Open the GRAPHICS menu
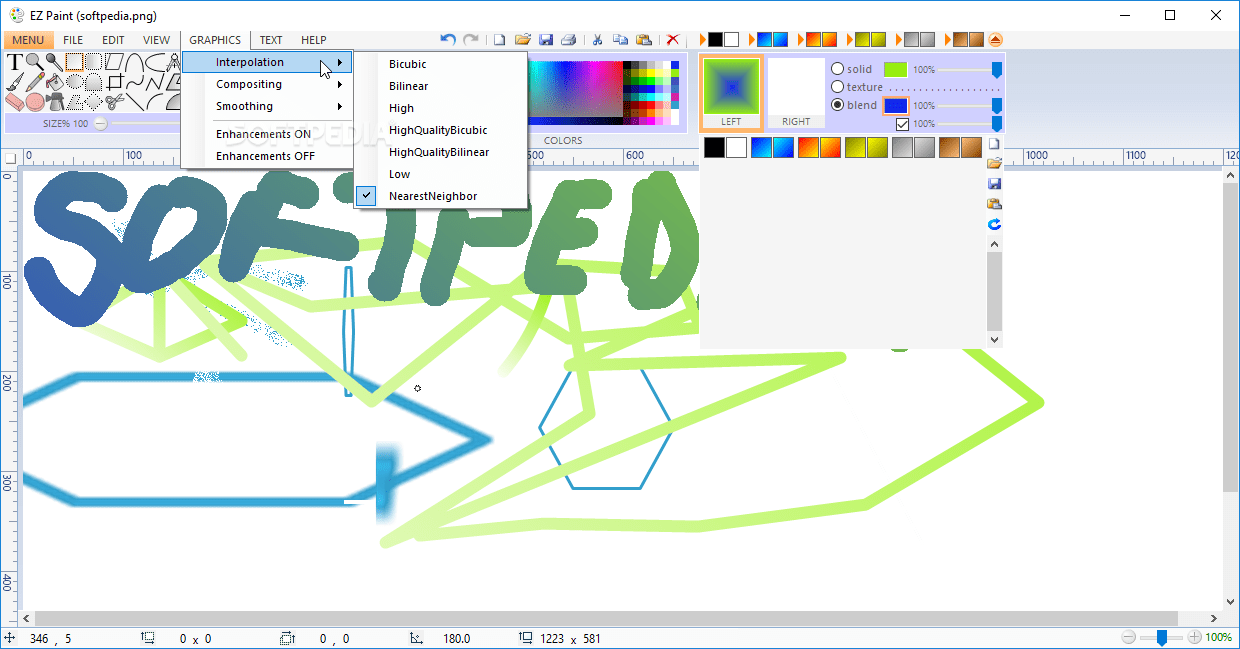Image resolution: width=1240 pixels, height=649 pixels. coord(215,40)
